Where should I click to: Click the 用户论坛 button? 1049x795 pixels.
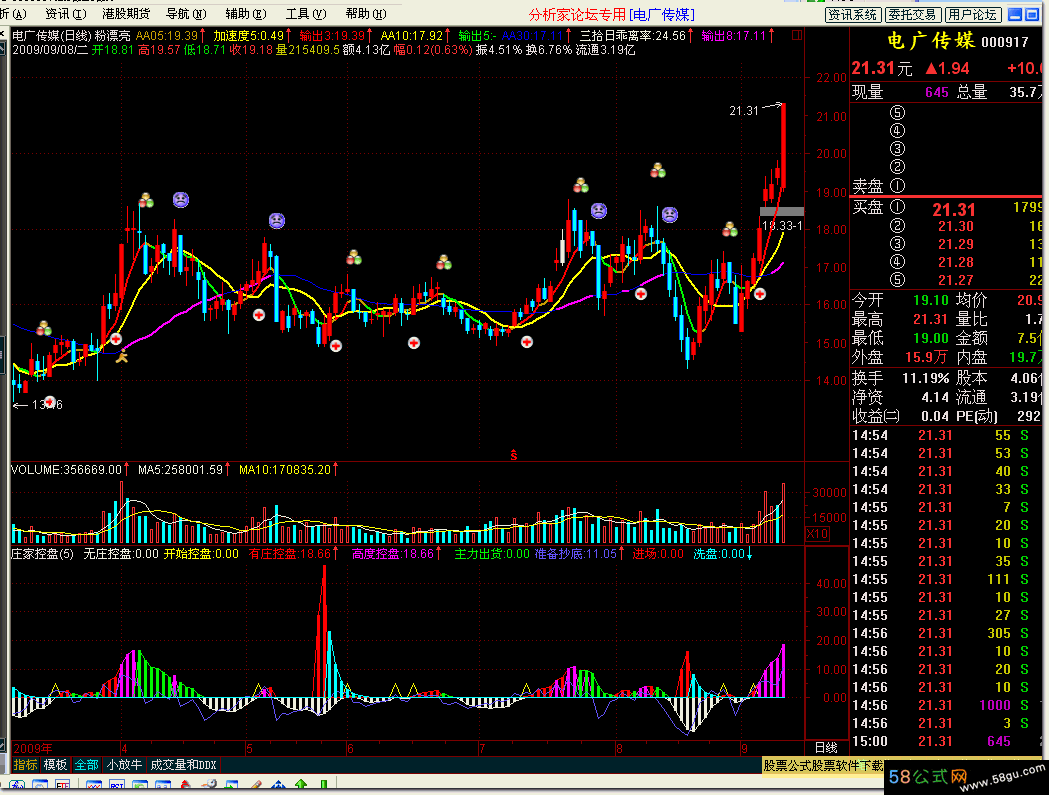[974, 15]
